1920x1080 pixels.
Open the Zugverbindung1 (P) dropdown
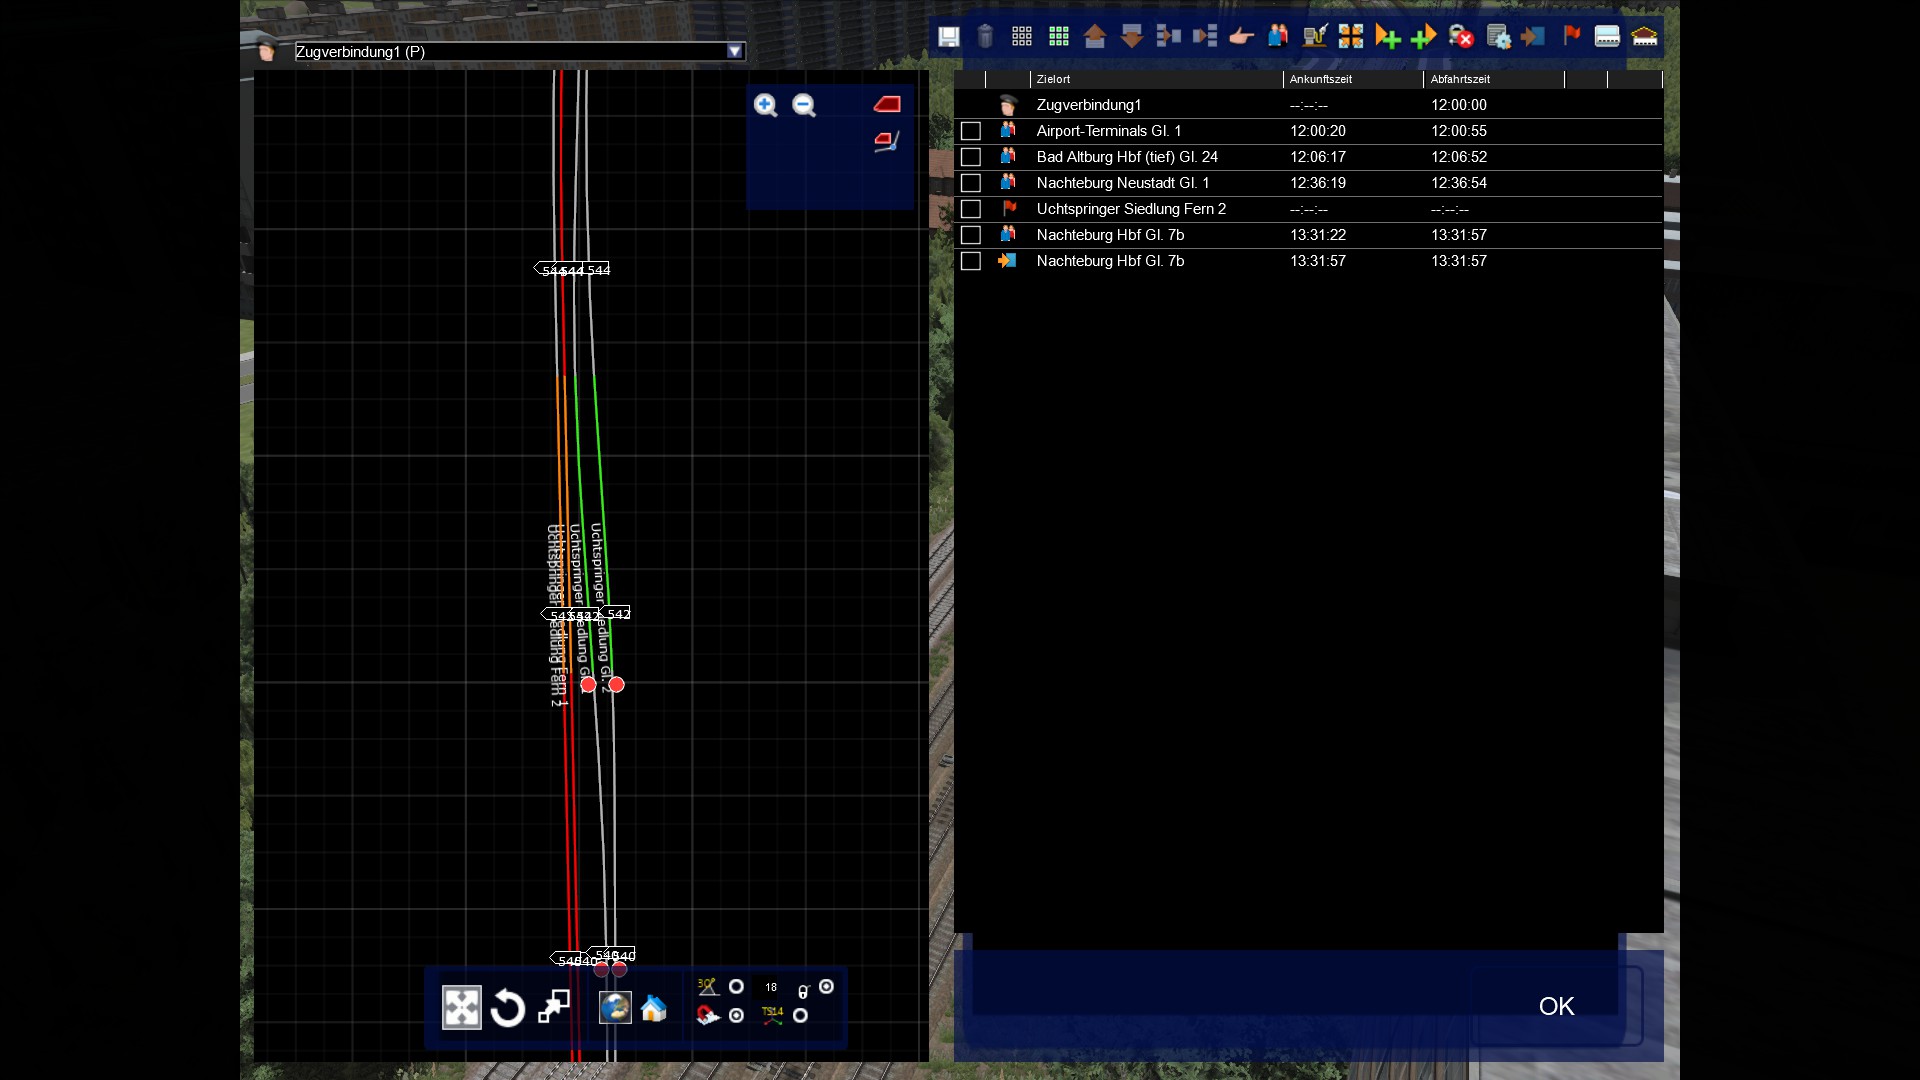pyautogui.click(x=735, y=51)
